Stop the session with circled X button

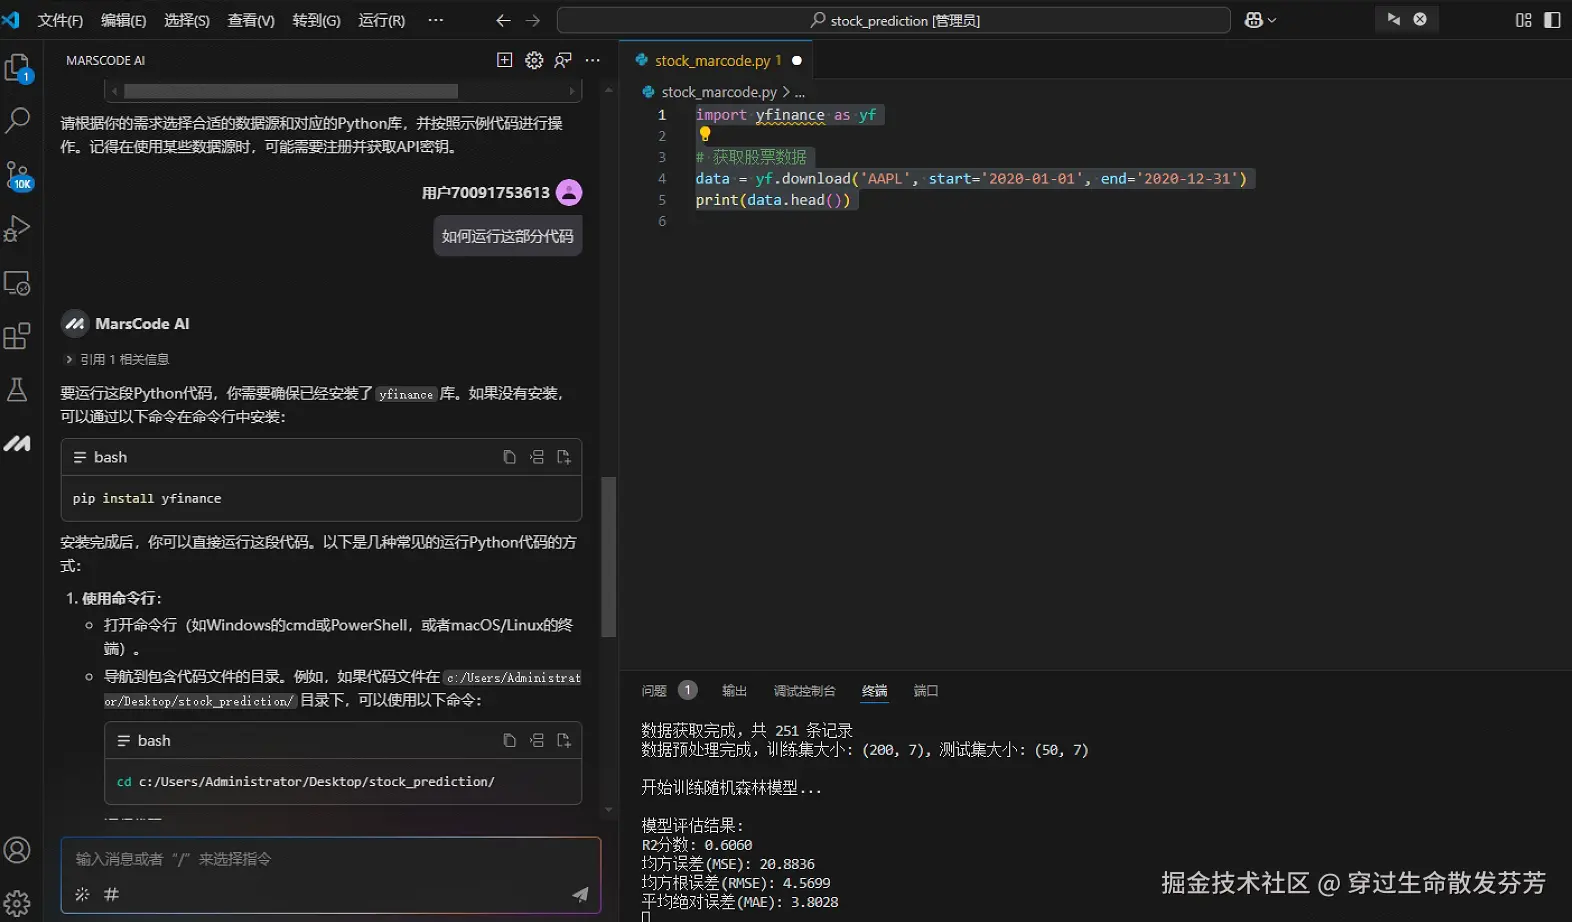click(1420, 19)
